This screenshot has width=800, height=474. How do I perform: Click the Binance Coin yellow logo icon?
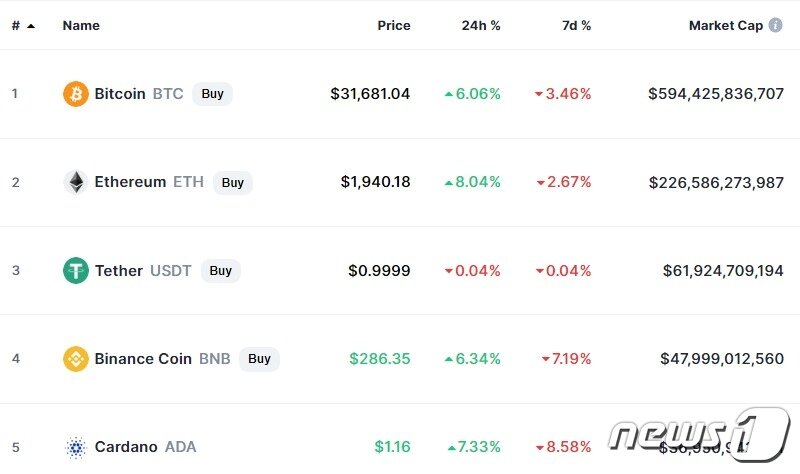pyautogui.click(x=76, y=359)
